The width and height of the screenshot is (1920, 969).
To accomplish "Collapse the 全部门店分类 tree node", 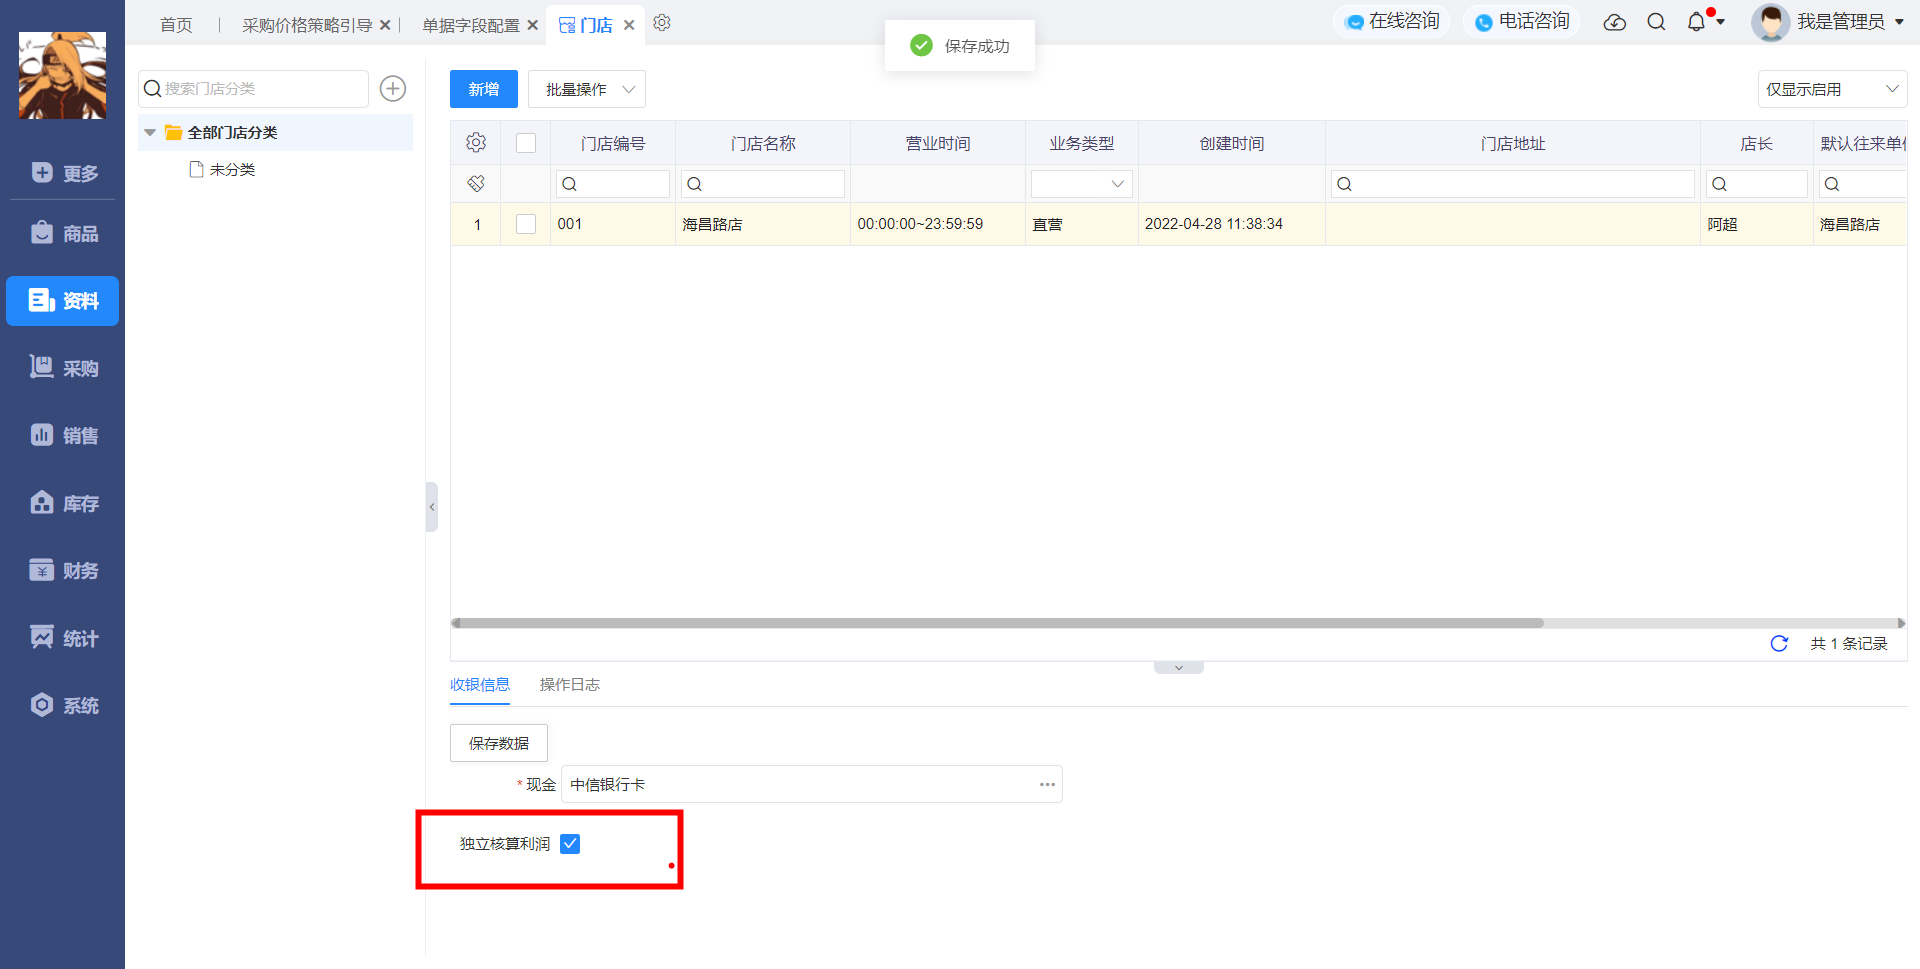I will 150,133.
